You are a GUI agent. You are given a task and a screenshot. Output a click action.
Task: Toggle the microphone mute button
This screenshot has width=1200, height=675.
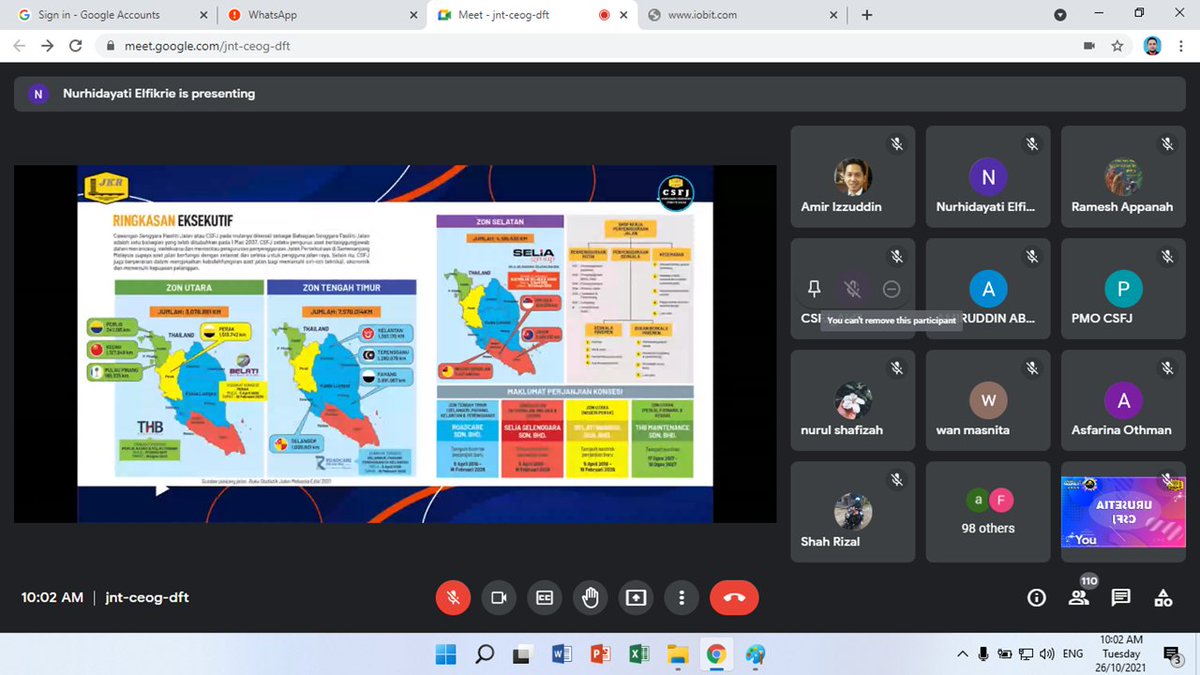tap(453, 598)
